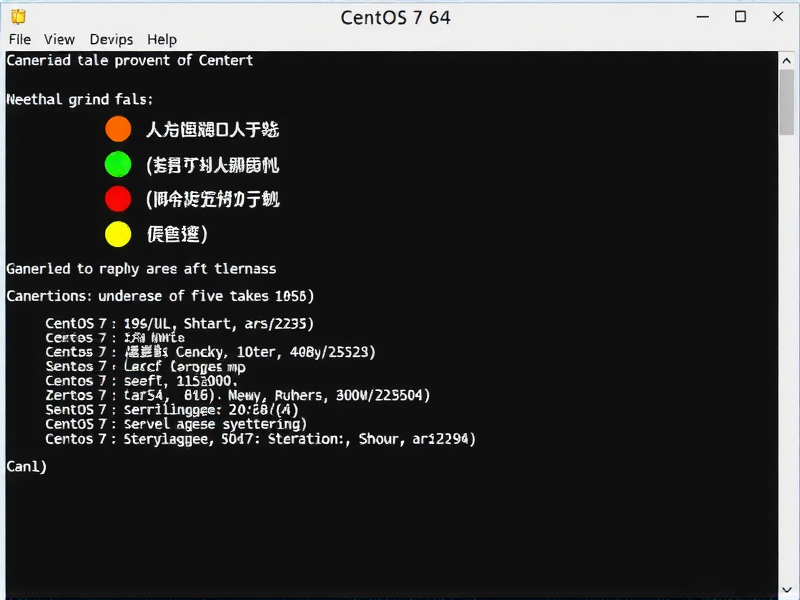Click the yellow swatch next to Chinese text
Image resolution: width=800 pixels, height=600 pixels.
117,234
